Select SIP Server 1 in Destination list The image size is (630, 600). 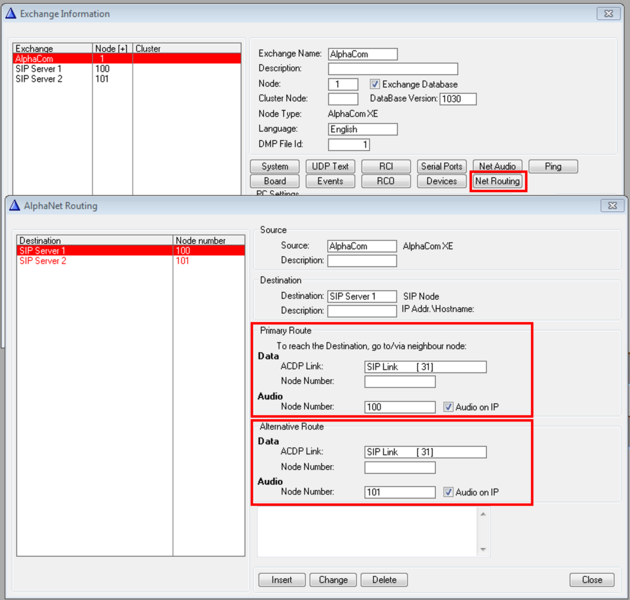[131, 251]
